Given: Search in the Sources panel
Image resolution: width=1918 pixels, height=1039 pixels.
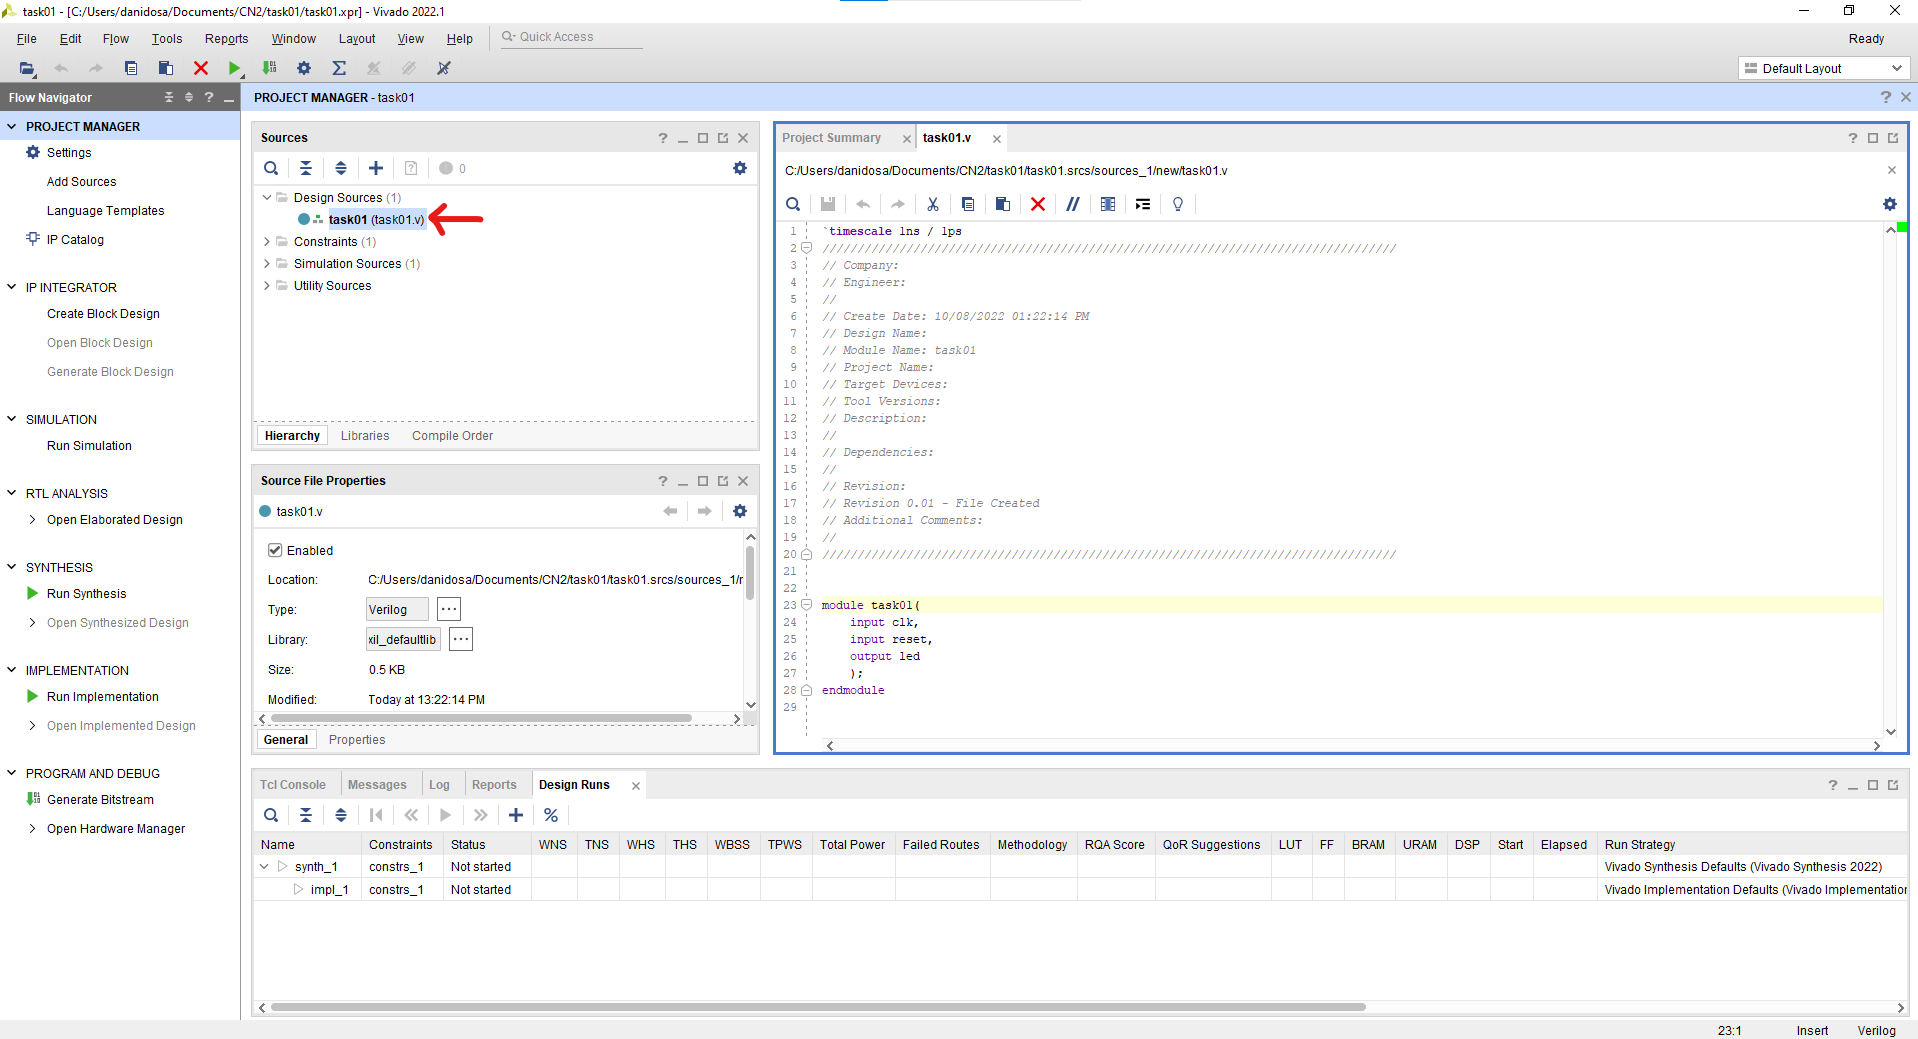Looking at the screenshot, I should (x=271, y=168).
